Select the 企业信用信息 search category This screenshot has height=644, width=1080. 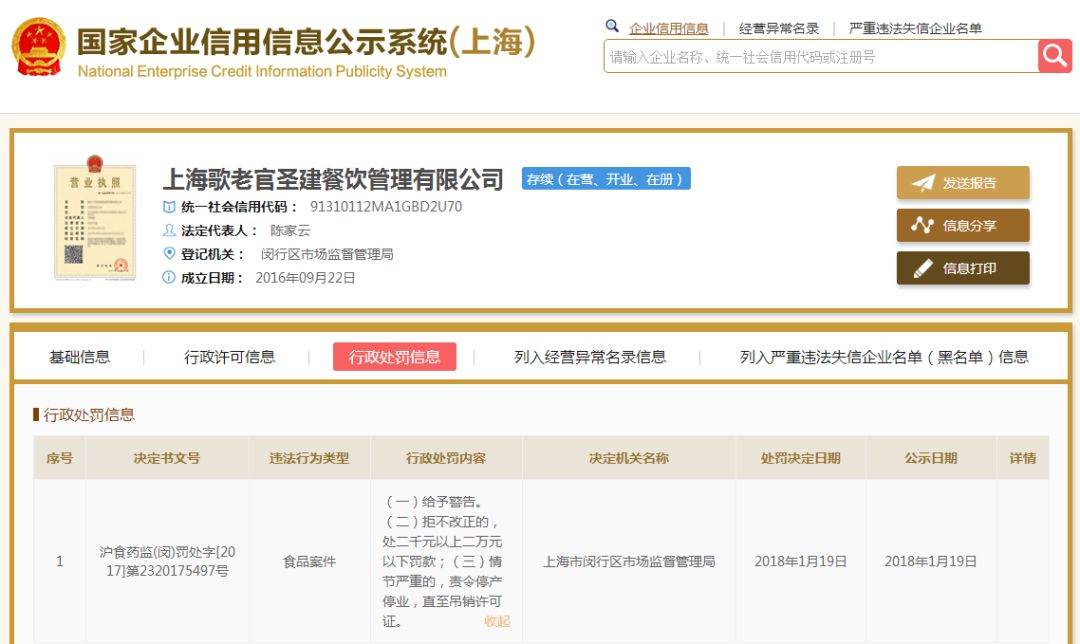668,28
